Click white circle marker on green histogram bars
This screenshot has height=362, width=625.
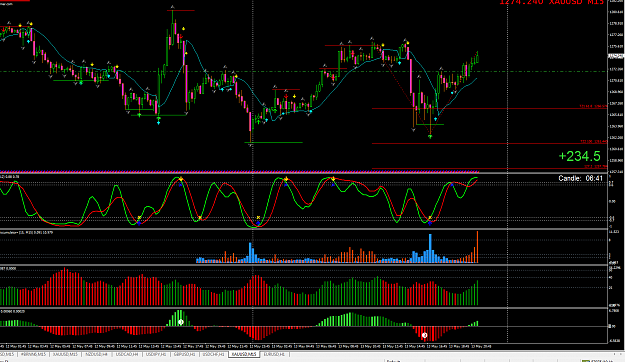[x=181, y=322]
